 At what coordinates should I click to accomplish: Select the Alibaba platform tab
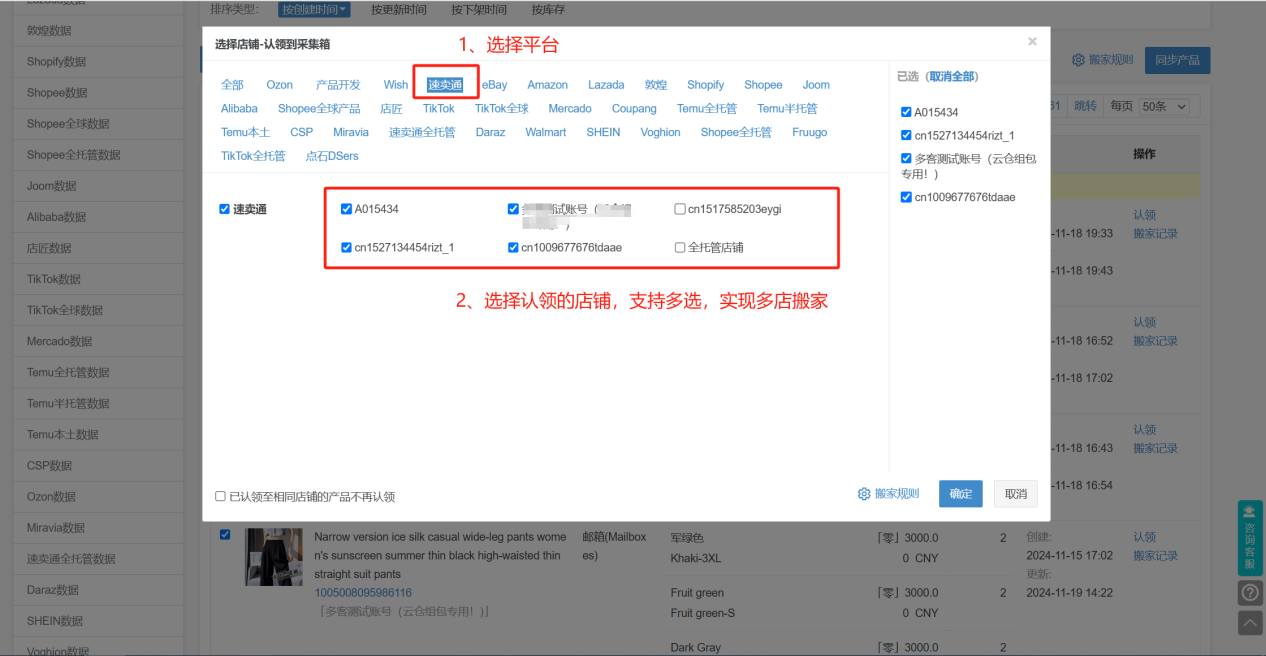239,108
